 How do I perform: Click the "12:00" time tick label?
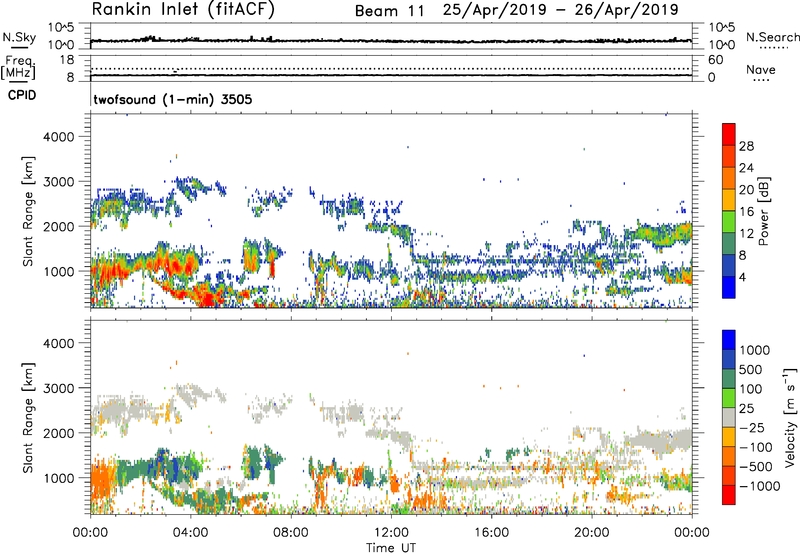391,533
